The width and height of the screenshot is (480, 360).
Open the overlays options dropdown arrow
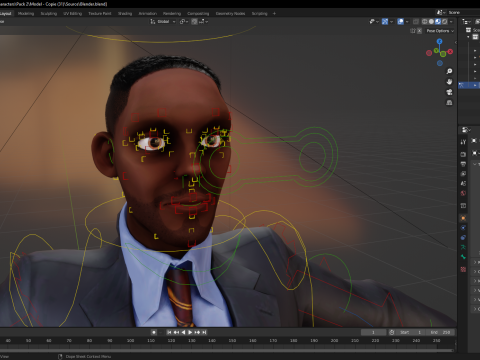(x=407, y=21)
